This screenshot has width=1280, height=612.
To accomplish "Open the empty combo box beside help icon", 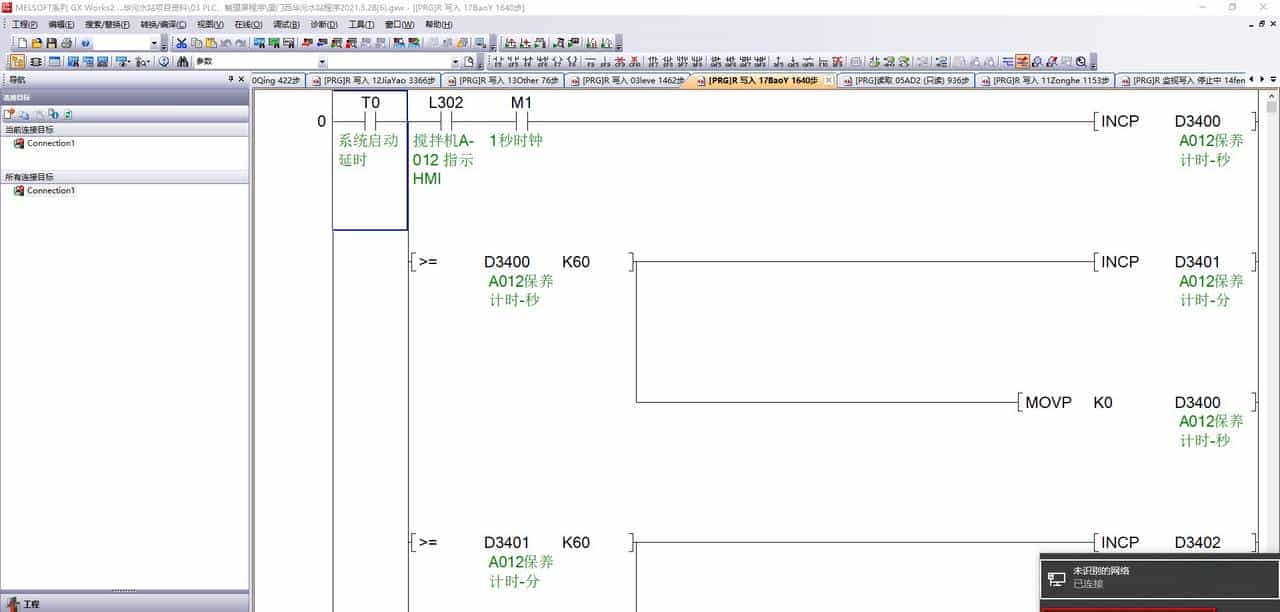I will pos(154,43).
